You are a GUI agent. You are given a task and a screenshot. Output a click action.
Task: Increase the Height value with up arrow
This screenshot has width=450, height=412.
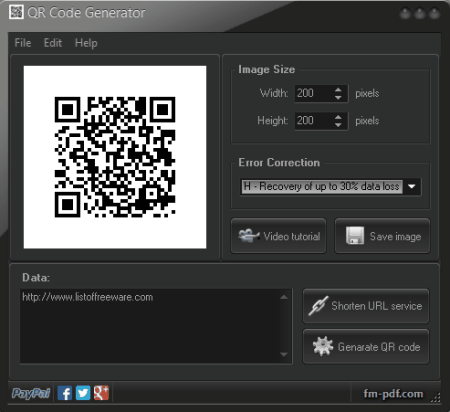tap(338, 117)
